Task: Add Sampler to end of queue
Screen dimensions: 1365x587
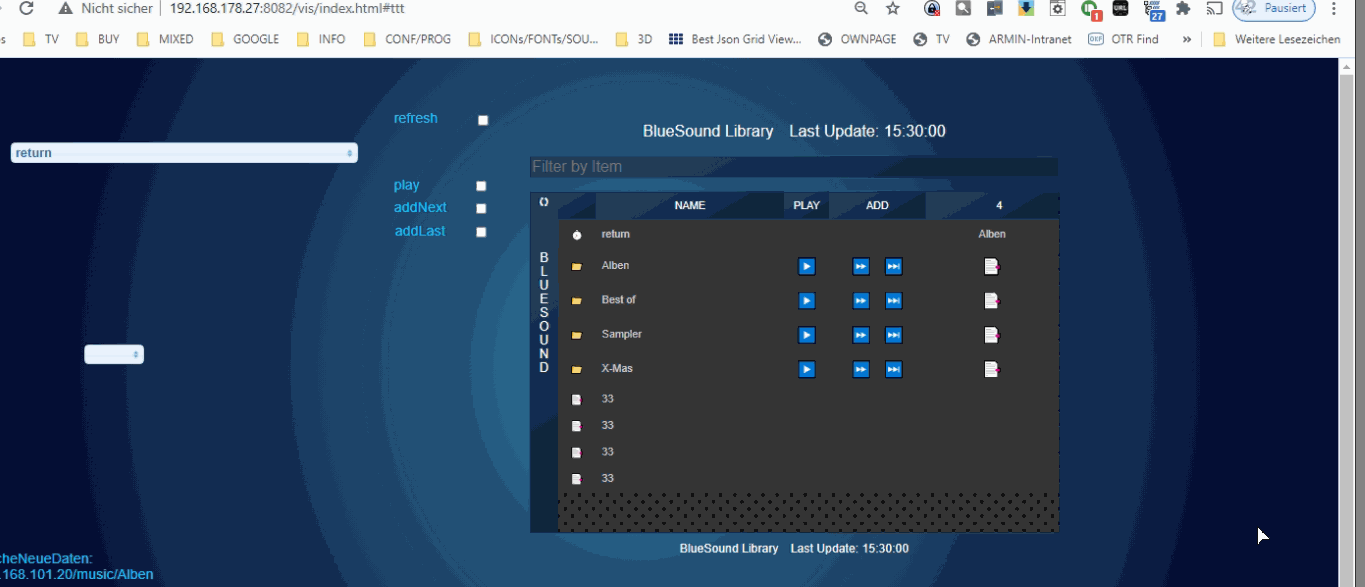Action: point(894,335)
